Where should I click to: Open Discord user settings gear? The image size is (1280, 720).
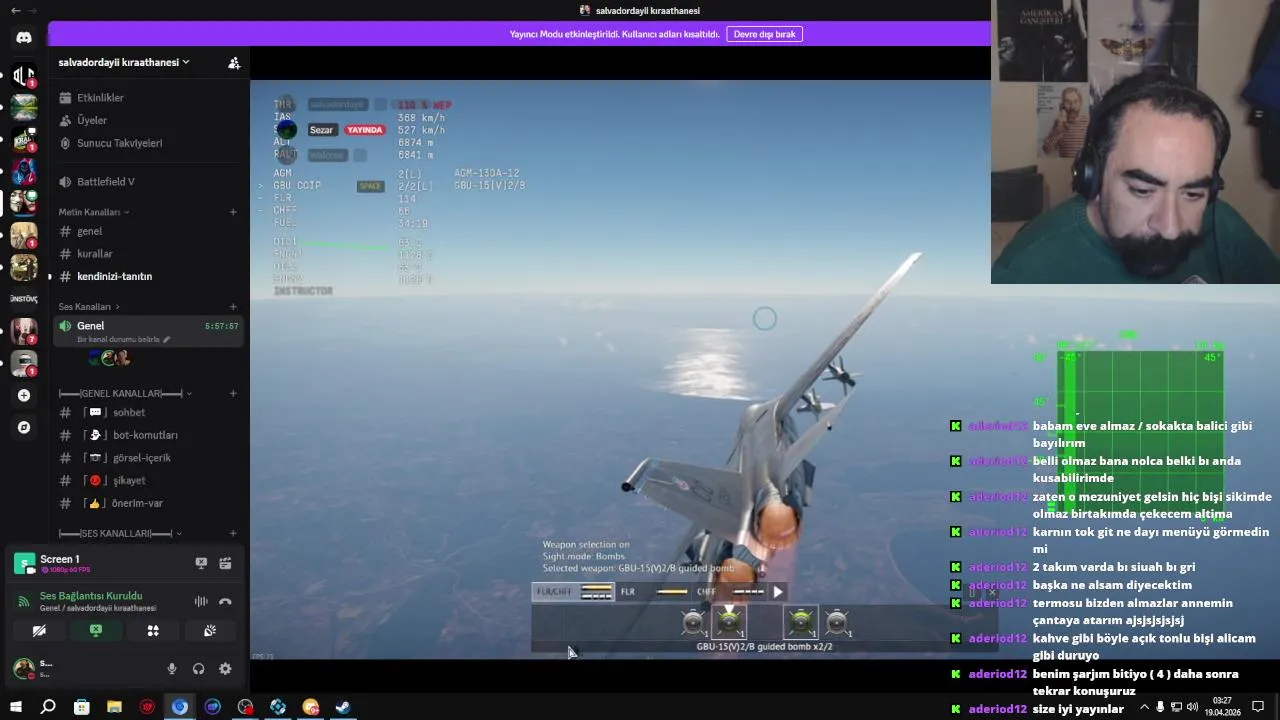(225, 669)
